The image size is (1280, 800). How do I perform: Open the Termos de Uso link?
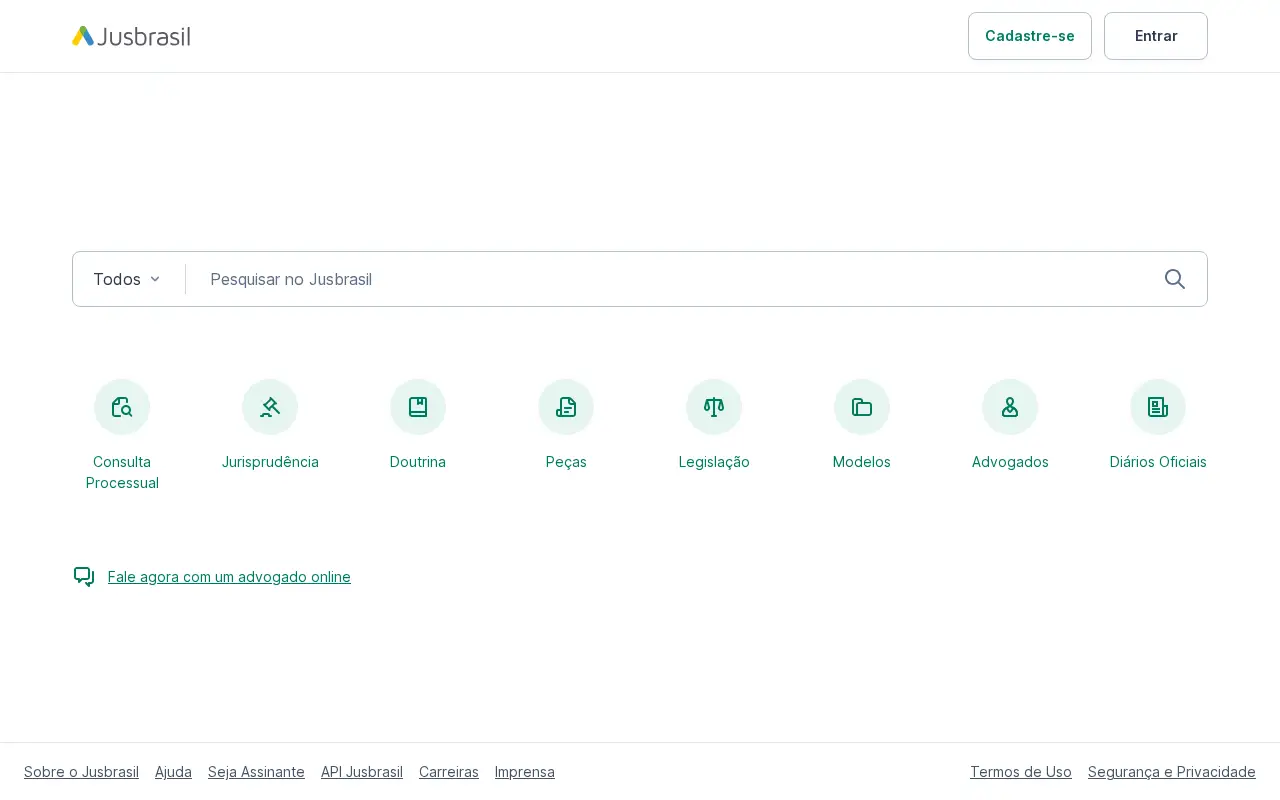[x=1021, y=772]
